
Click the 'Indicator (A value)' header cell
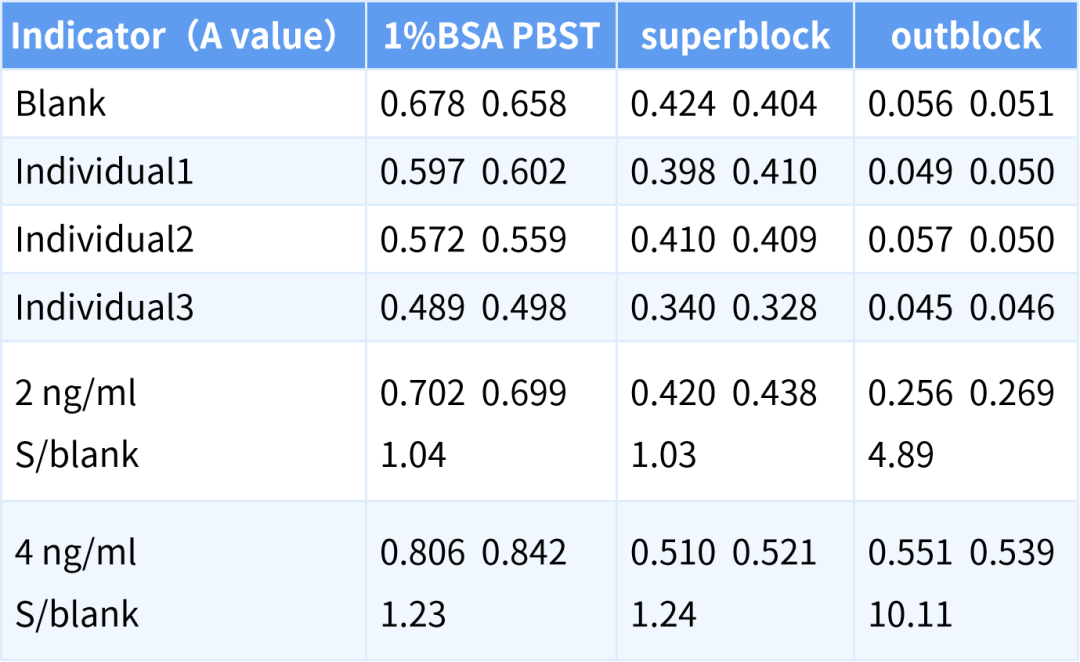[x=175, y=36]
